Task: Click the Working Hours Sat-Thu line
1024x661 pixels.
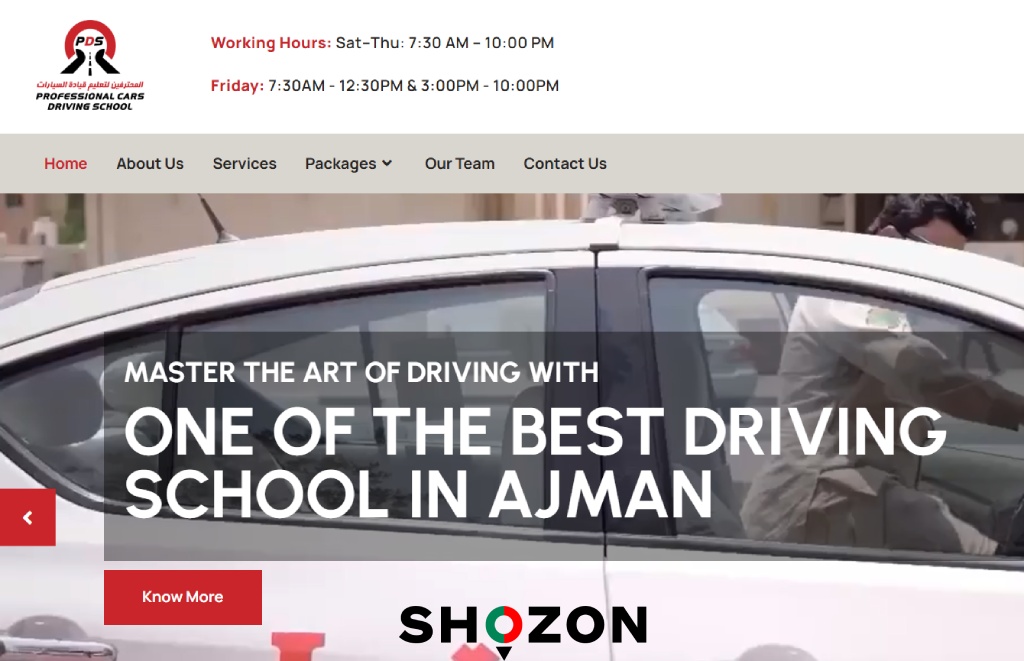Action: click(x=382, y=43)
